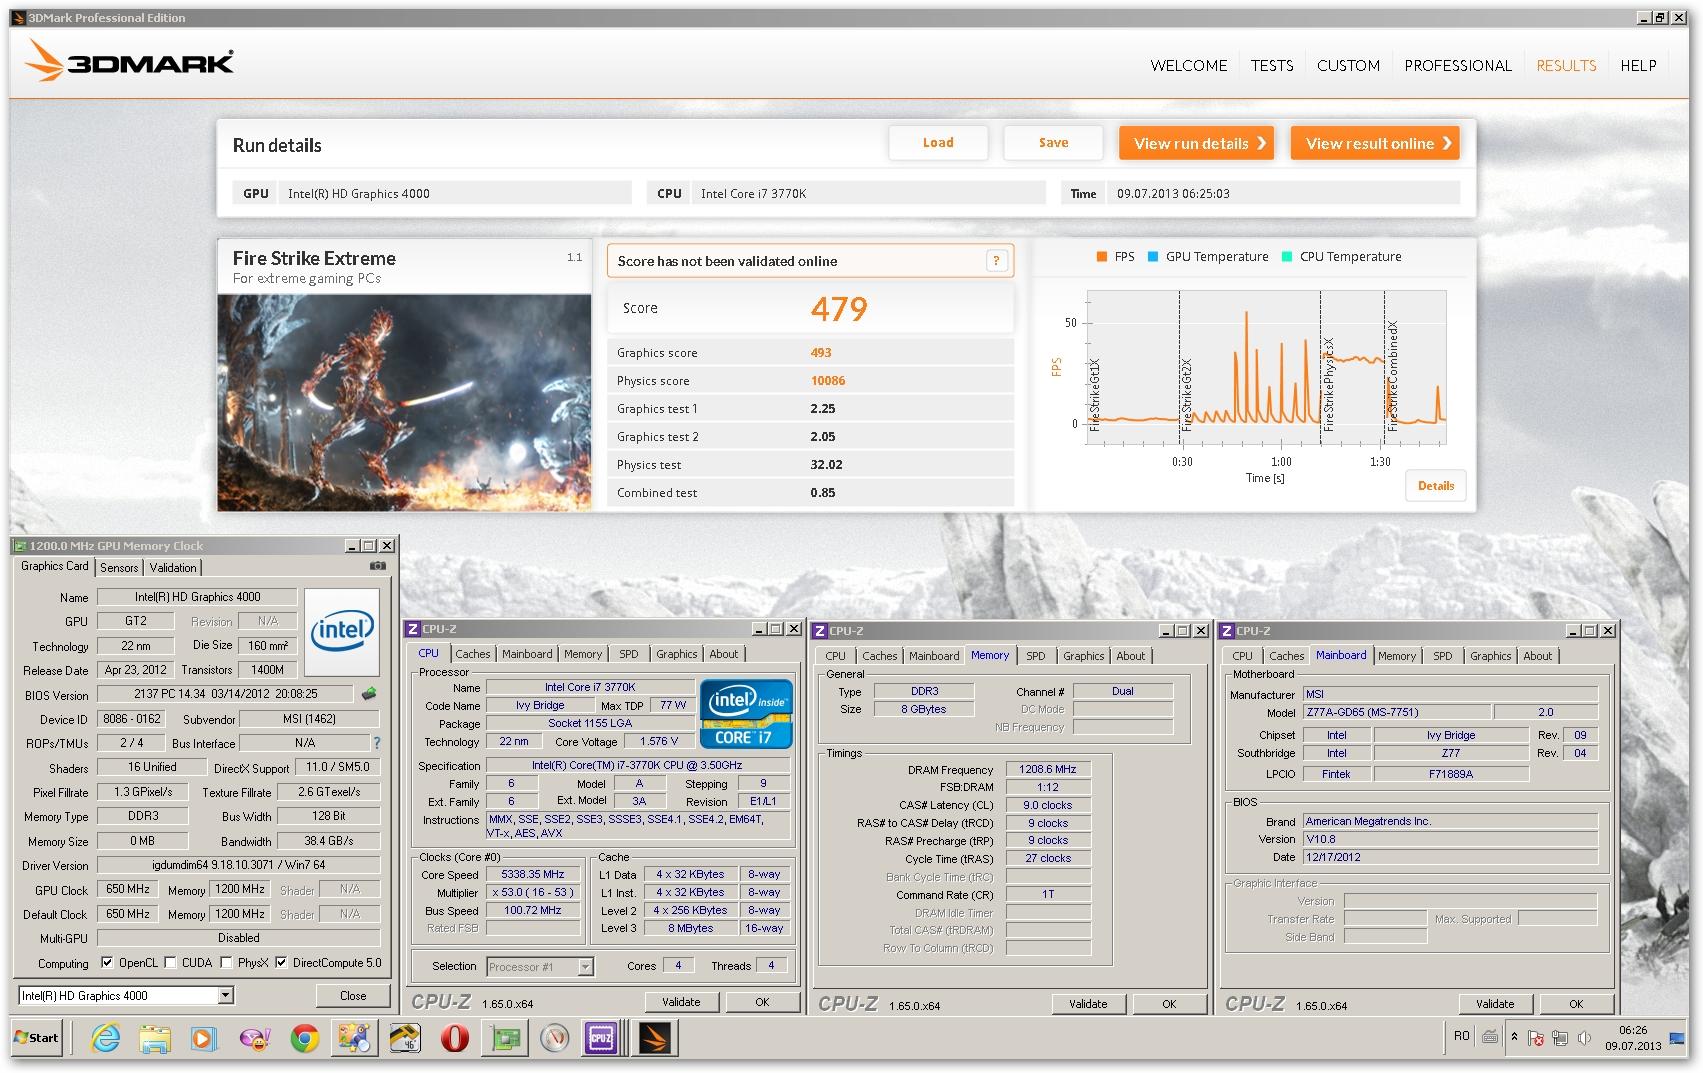Click View run details button
Image resolution: width=1703 pixels, height=1073 pixels.
click(1197, 143)
